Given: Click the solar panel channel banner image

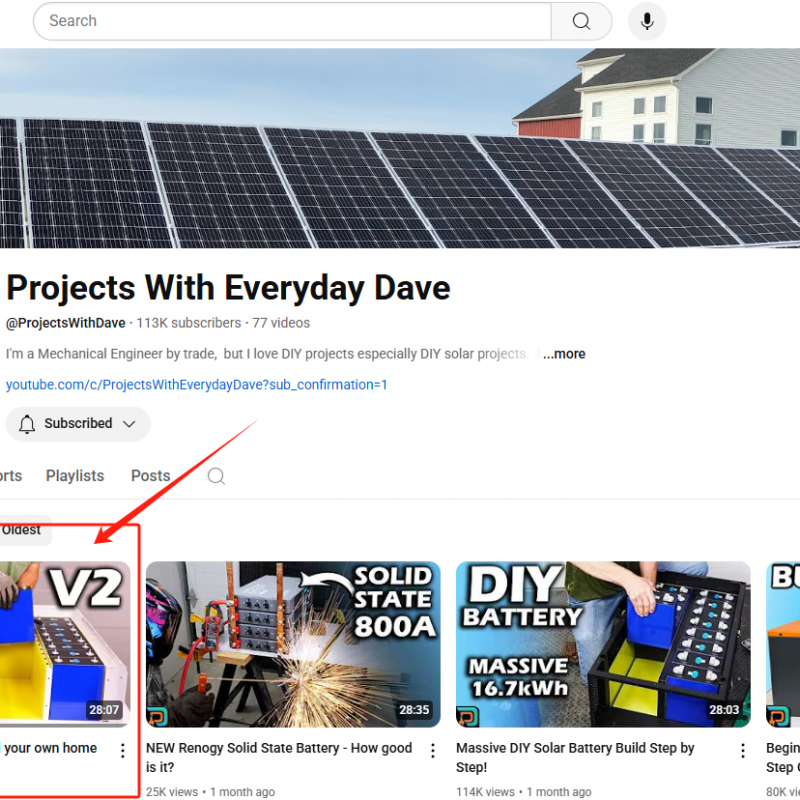Looking at the screenshot, I should [x=400, y=150].
